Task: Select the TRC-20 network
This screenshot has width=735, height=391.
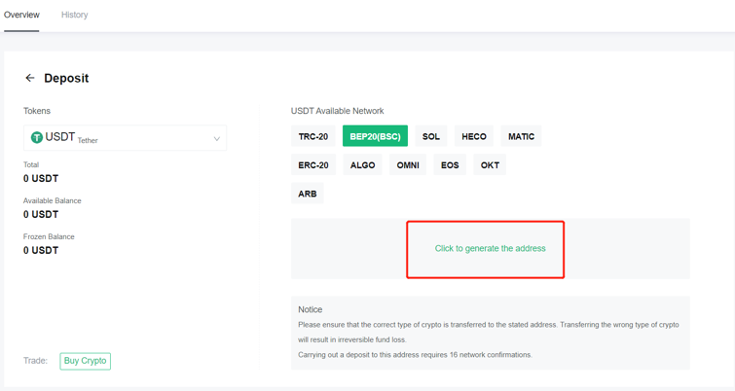Action: [313, 136]
